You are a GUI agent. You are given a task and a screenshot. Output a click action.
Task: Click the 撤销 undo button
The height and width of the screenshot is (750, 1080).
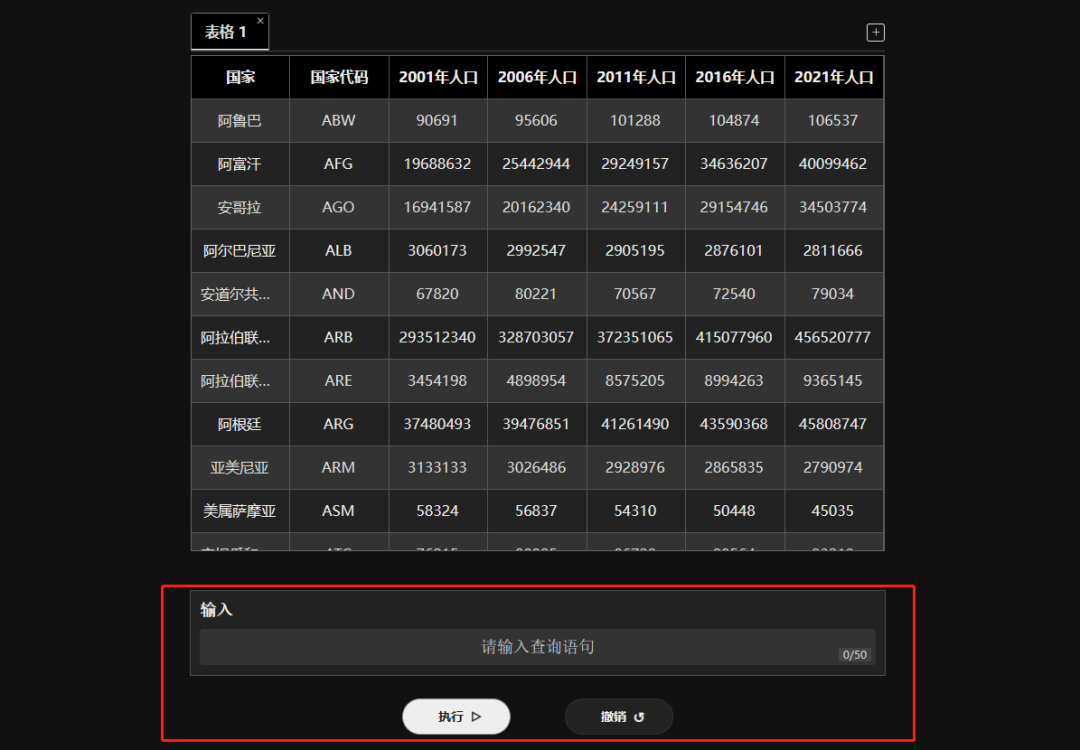point(619,716)
